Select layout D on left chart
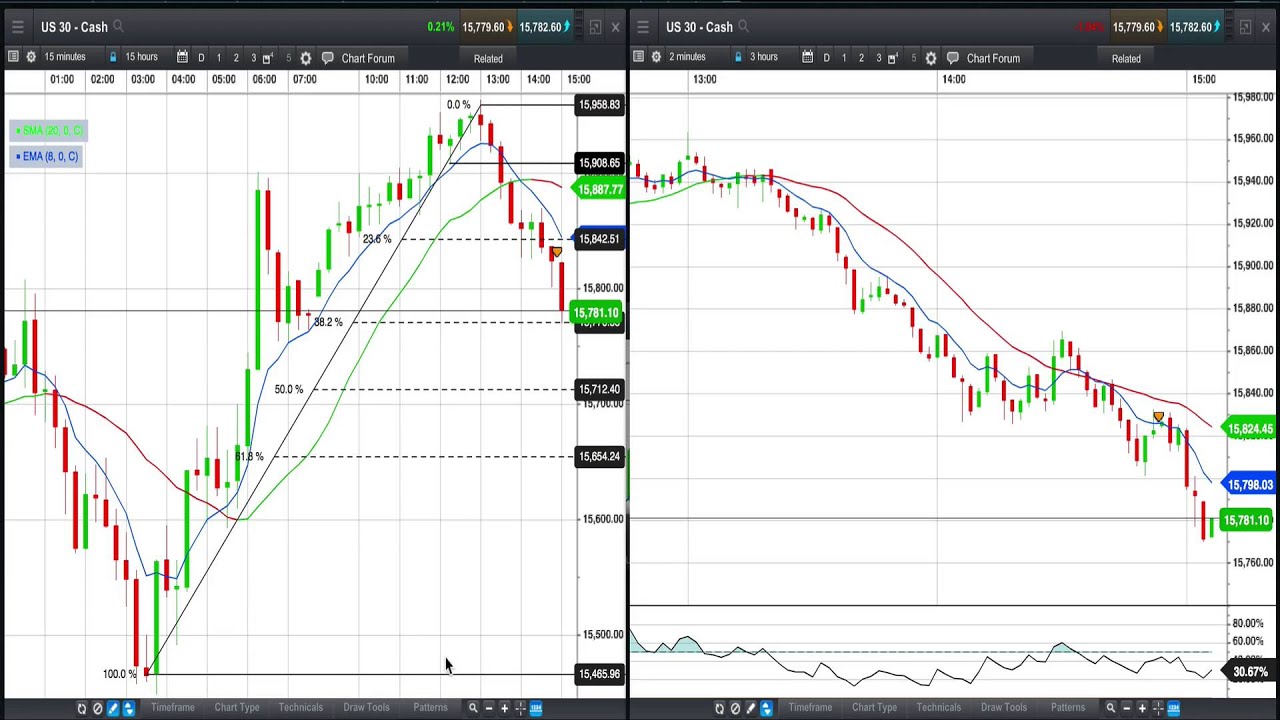The width and height of the screenshot is (1280, 720). 201,58
